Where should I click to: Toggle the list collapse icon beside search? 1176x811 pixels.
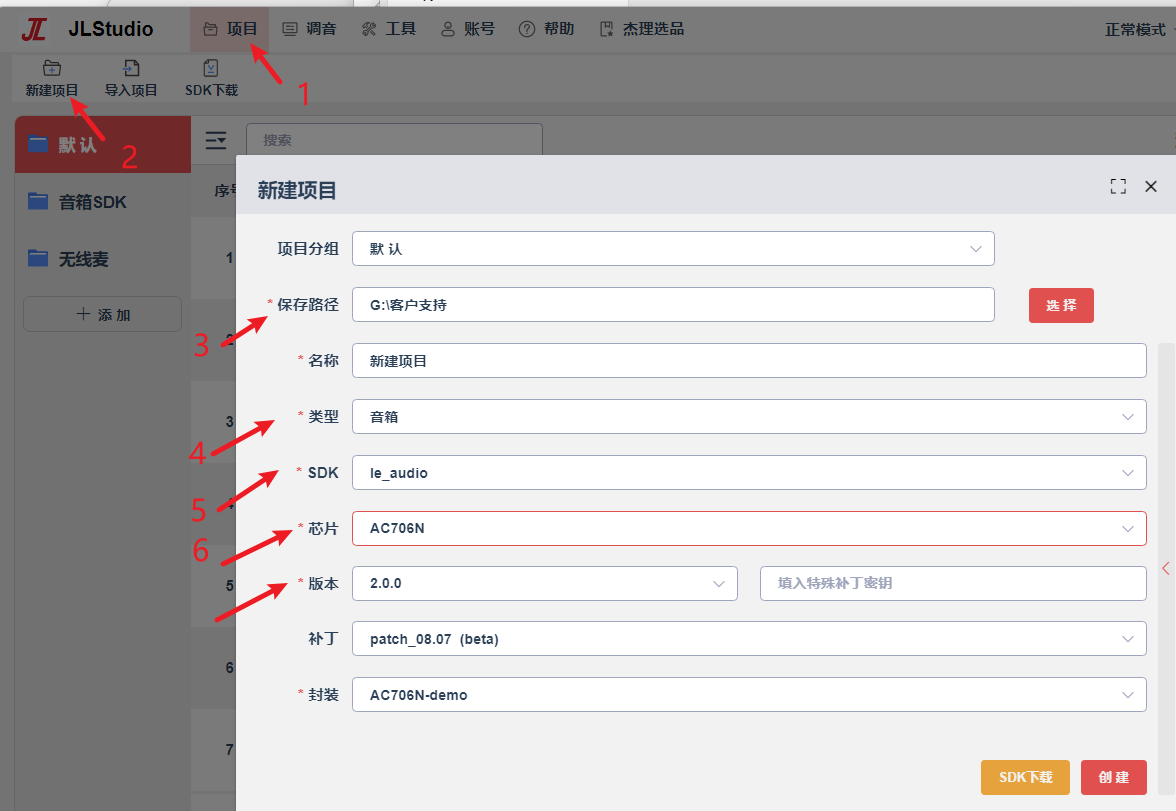pos(216,140)
